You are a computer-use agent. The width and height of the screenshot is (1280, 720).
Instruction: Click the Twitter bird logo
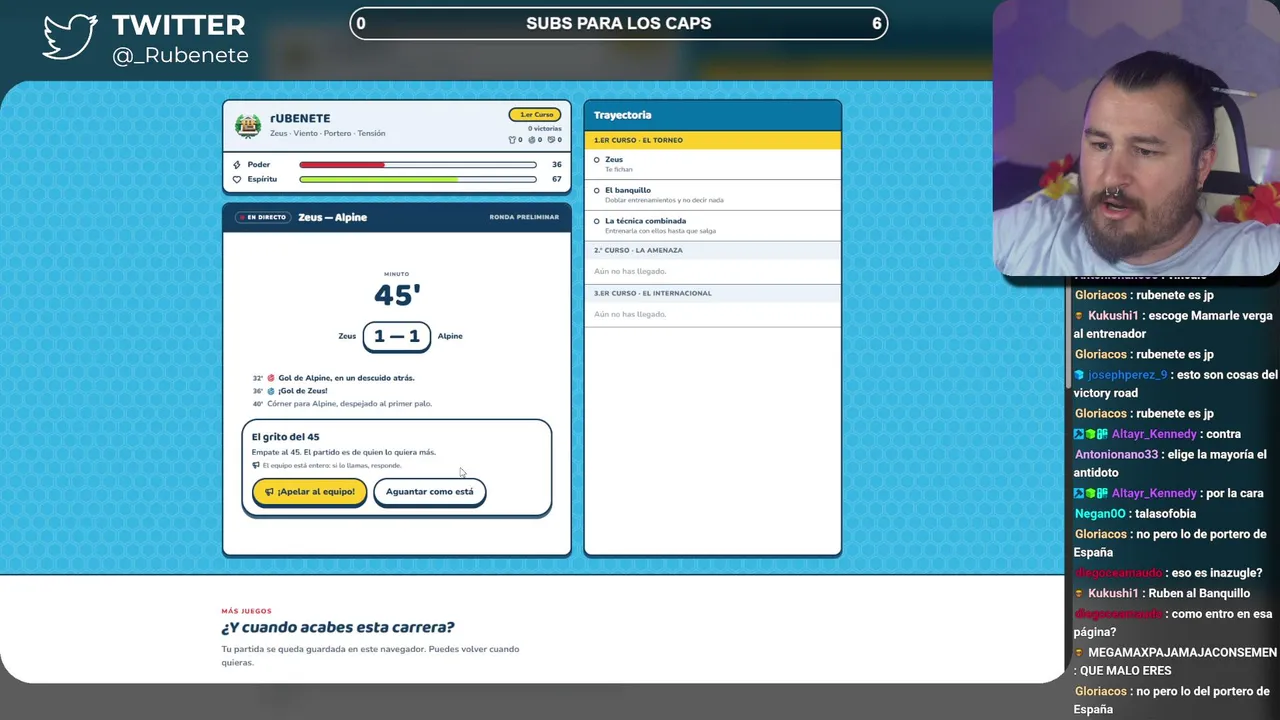[x=70, y=37]
